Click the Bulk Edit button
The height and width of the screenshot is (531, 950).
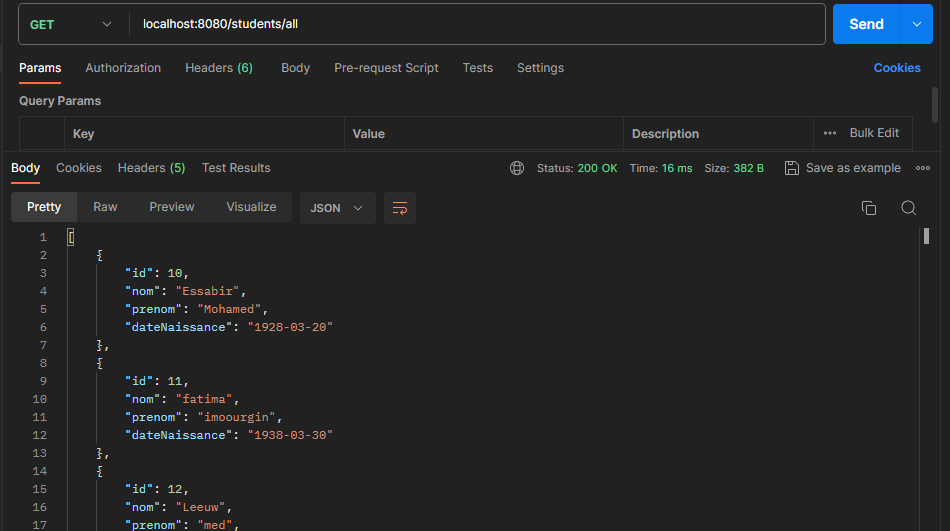874,133
